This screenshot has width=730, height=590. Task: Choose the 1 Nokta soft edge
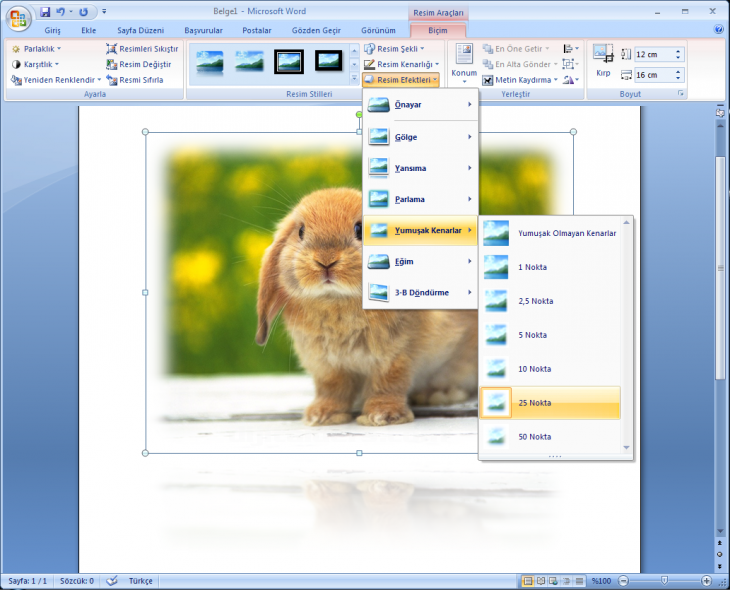tap(550, 267)
